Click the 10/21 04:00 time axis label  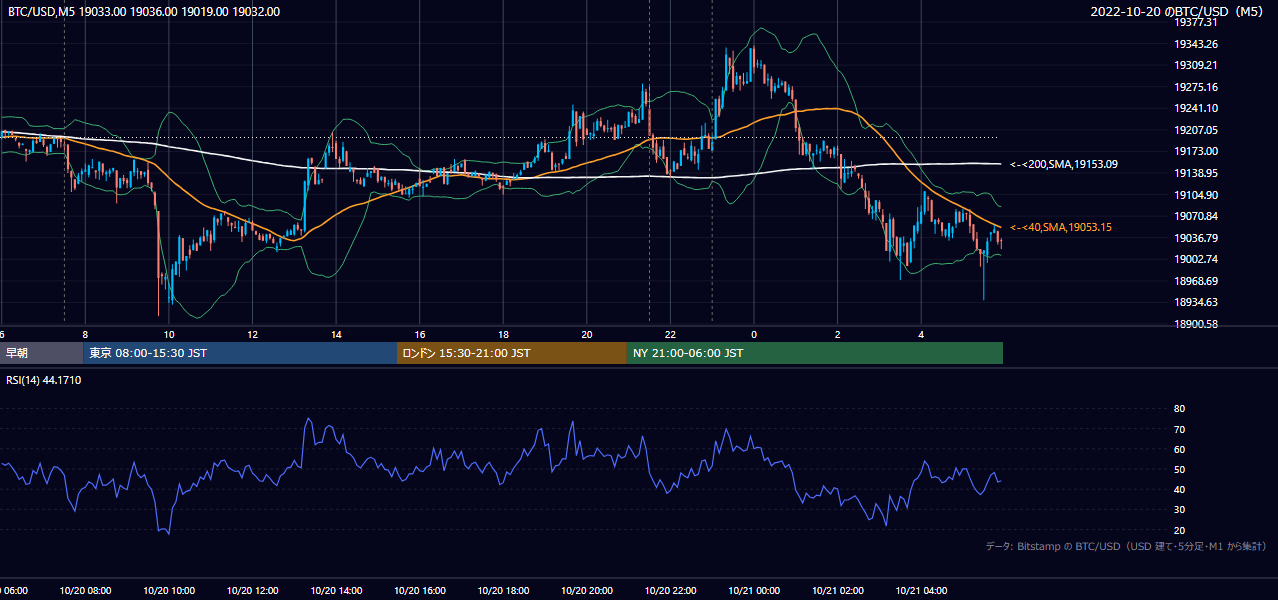pyautogui.click(x=921, y=591)
